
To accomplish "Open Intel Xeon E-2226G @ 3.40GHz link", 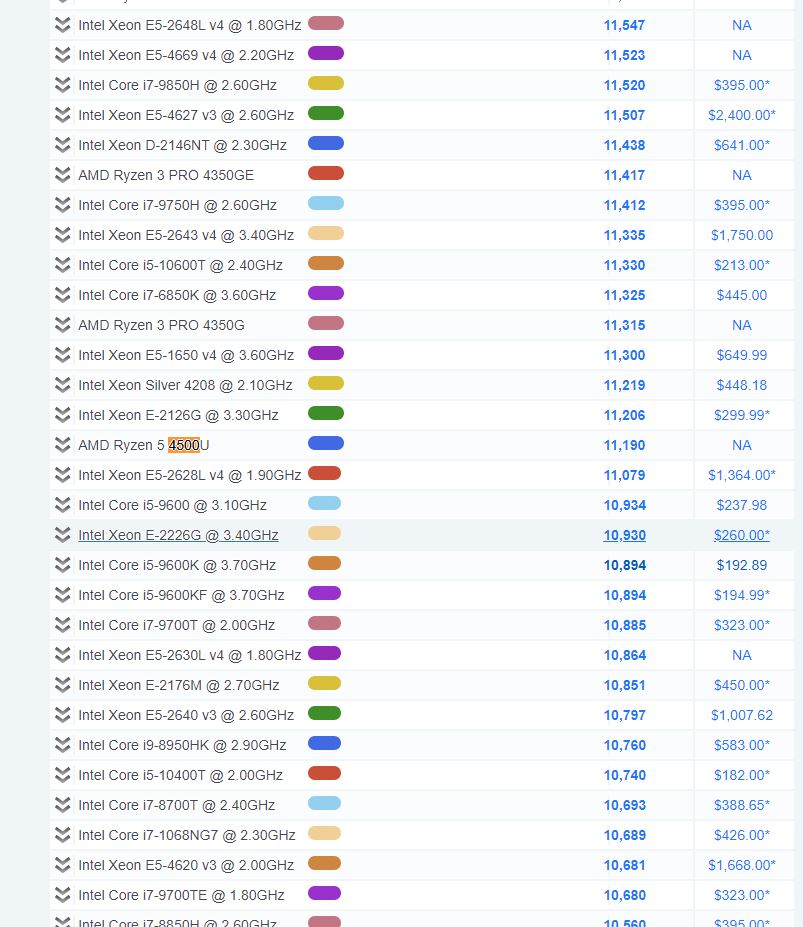I will point(178,535).
